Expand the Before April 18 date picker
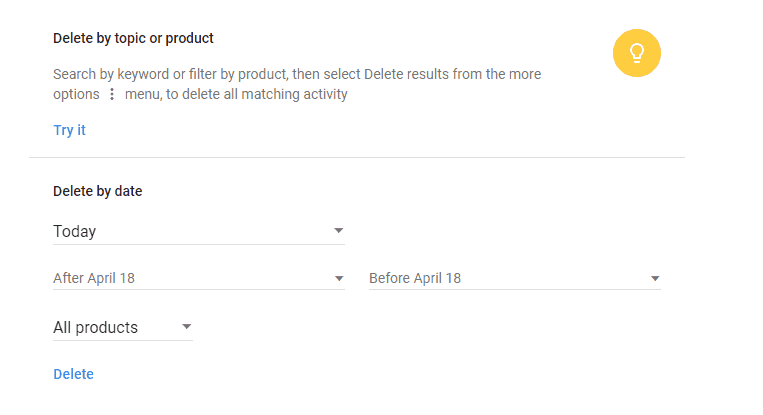Viewport: 763px width, 415px height. (514, 278)
